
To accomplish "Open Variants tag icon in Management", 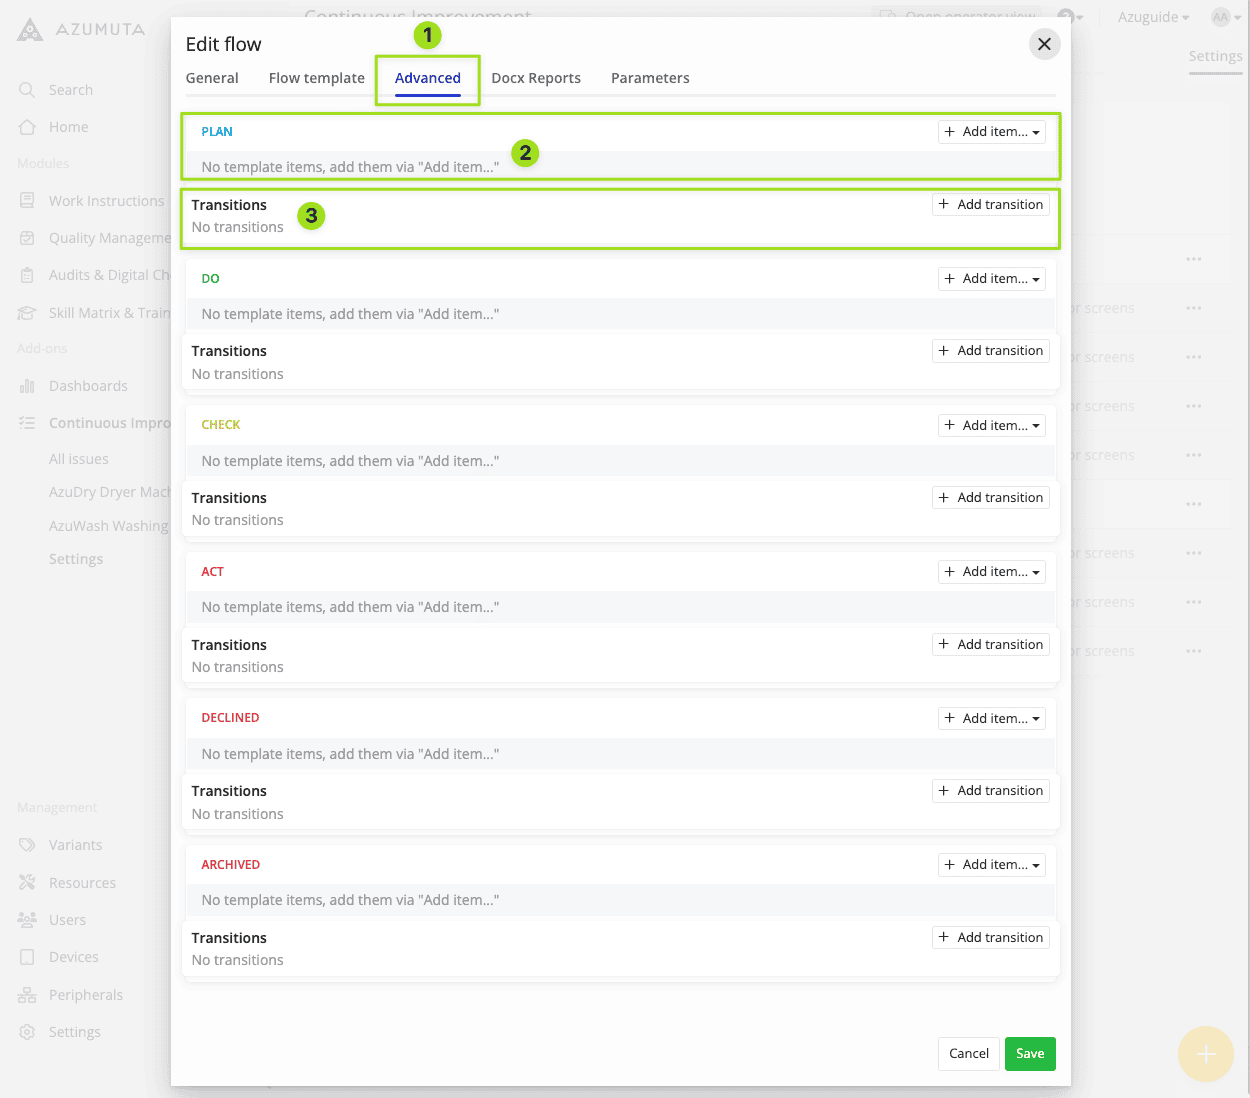I will pyautogui.click(x=27, y=845).
